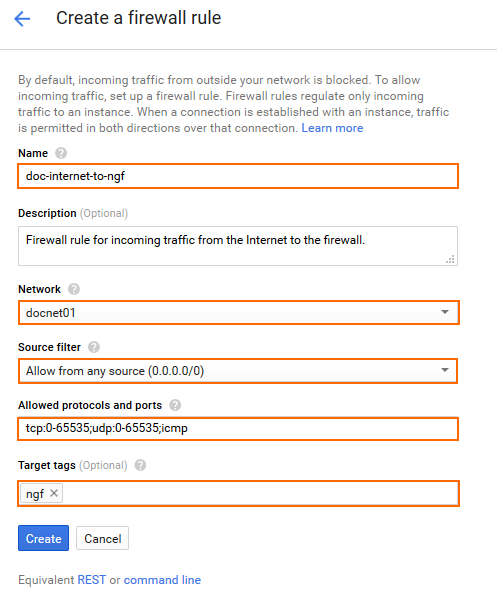Click the Create button

43,538
